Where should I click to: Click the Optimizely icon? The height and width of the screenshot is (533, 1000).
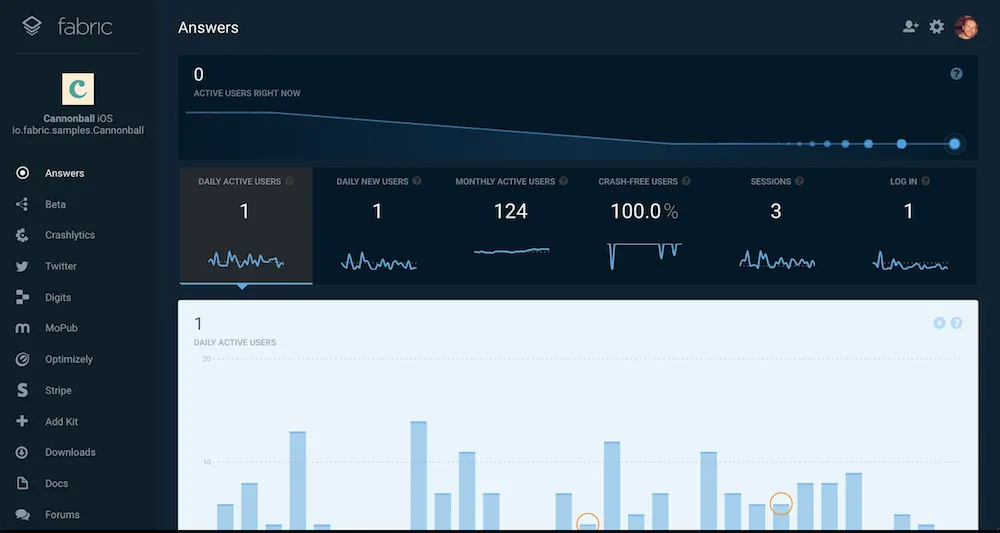pos(22,360)
